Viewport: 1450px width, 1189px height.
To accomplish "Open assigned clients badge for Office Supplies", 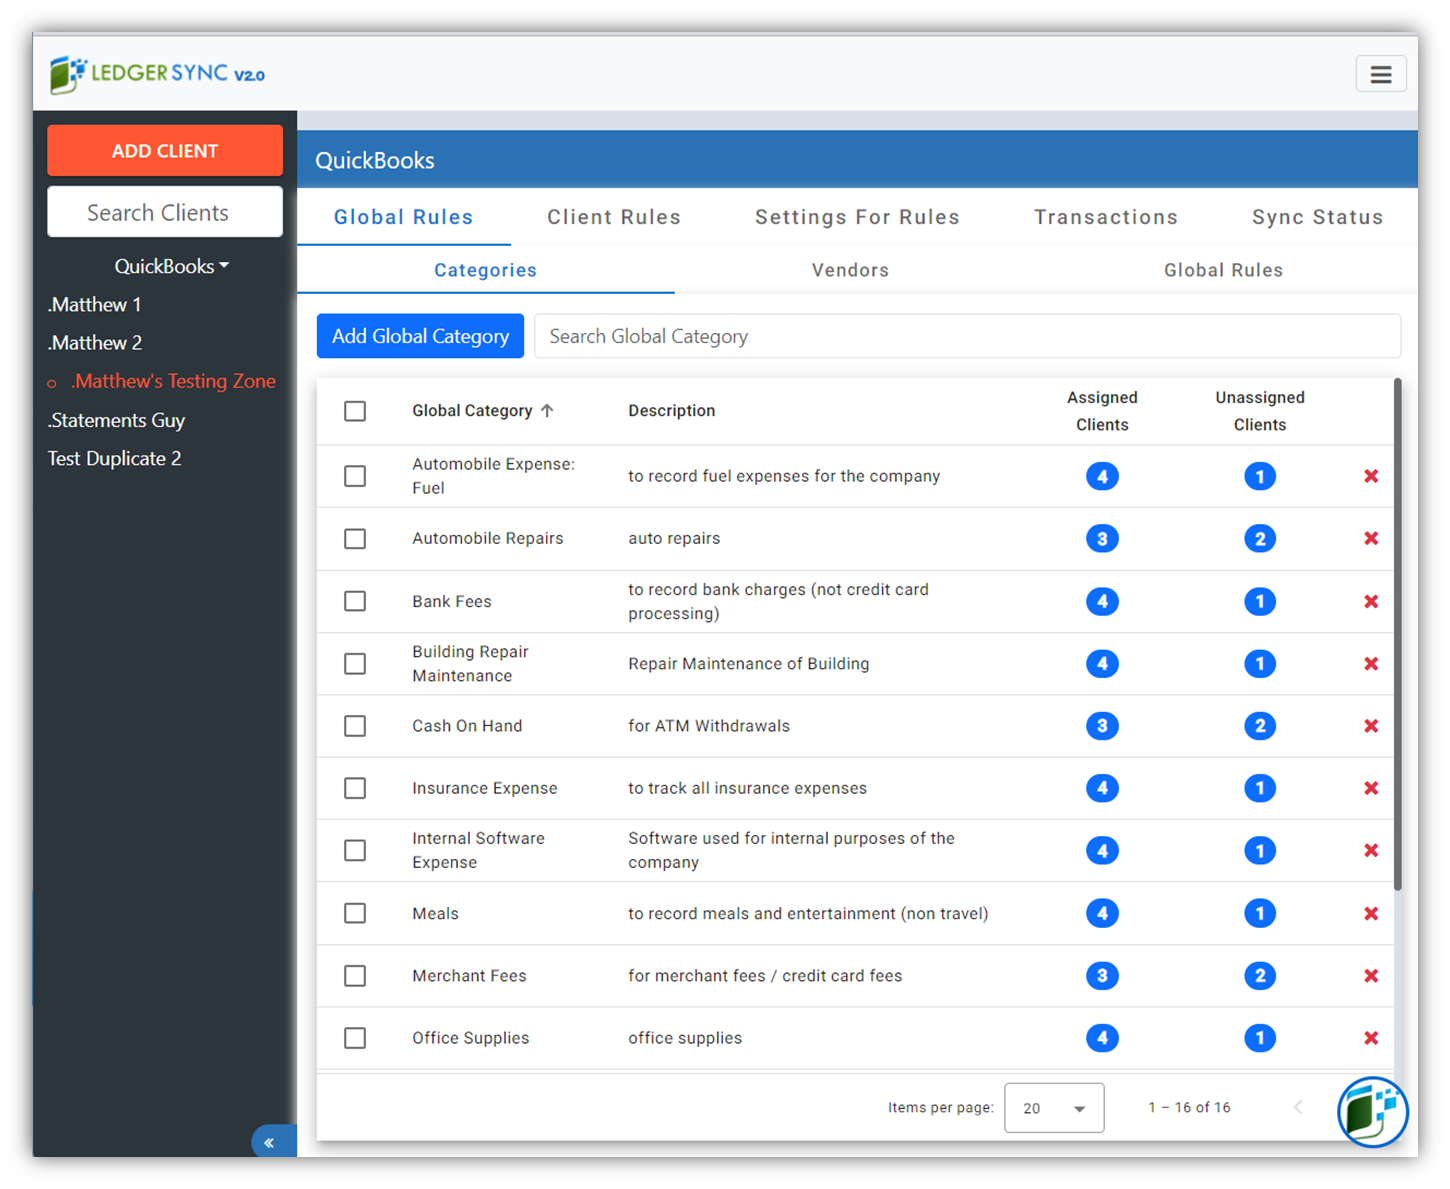I will [x=1102, y=1038].
